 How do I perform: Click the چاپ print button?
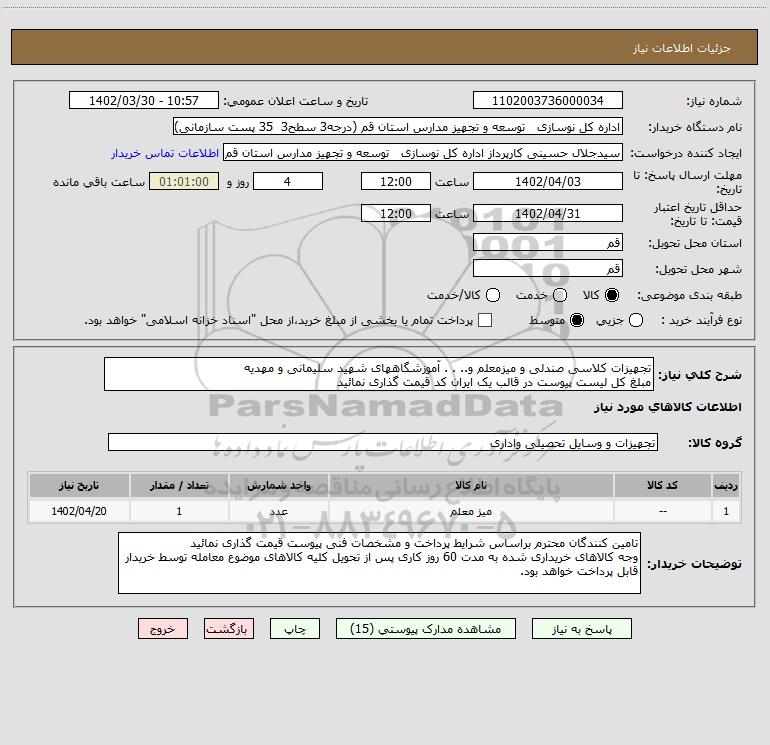pyautogui.click(x=295, y=629)
